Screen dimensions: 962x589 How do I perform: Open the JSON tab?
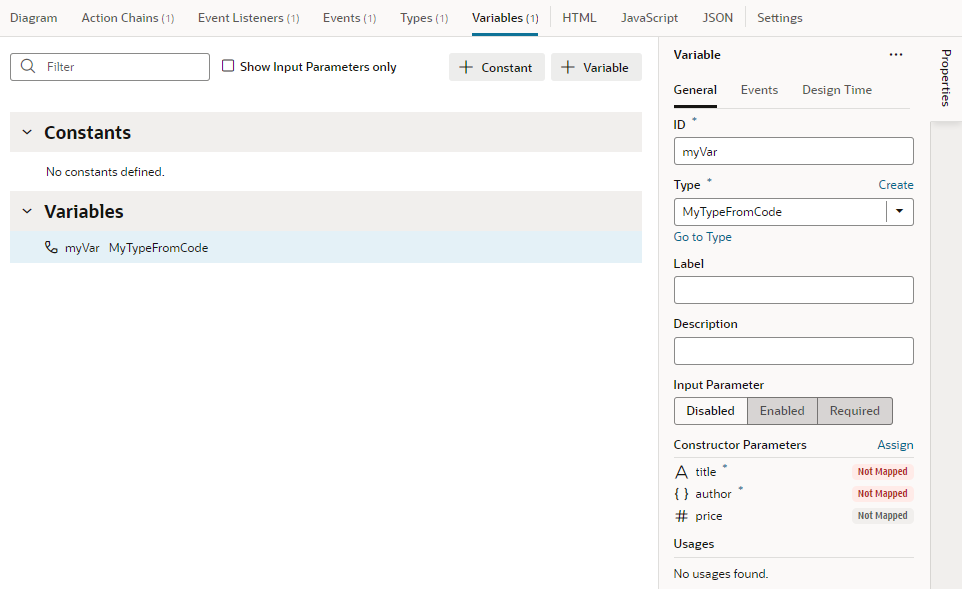[717, 18]
